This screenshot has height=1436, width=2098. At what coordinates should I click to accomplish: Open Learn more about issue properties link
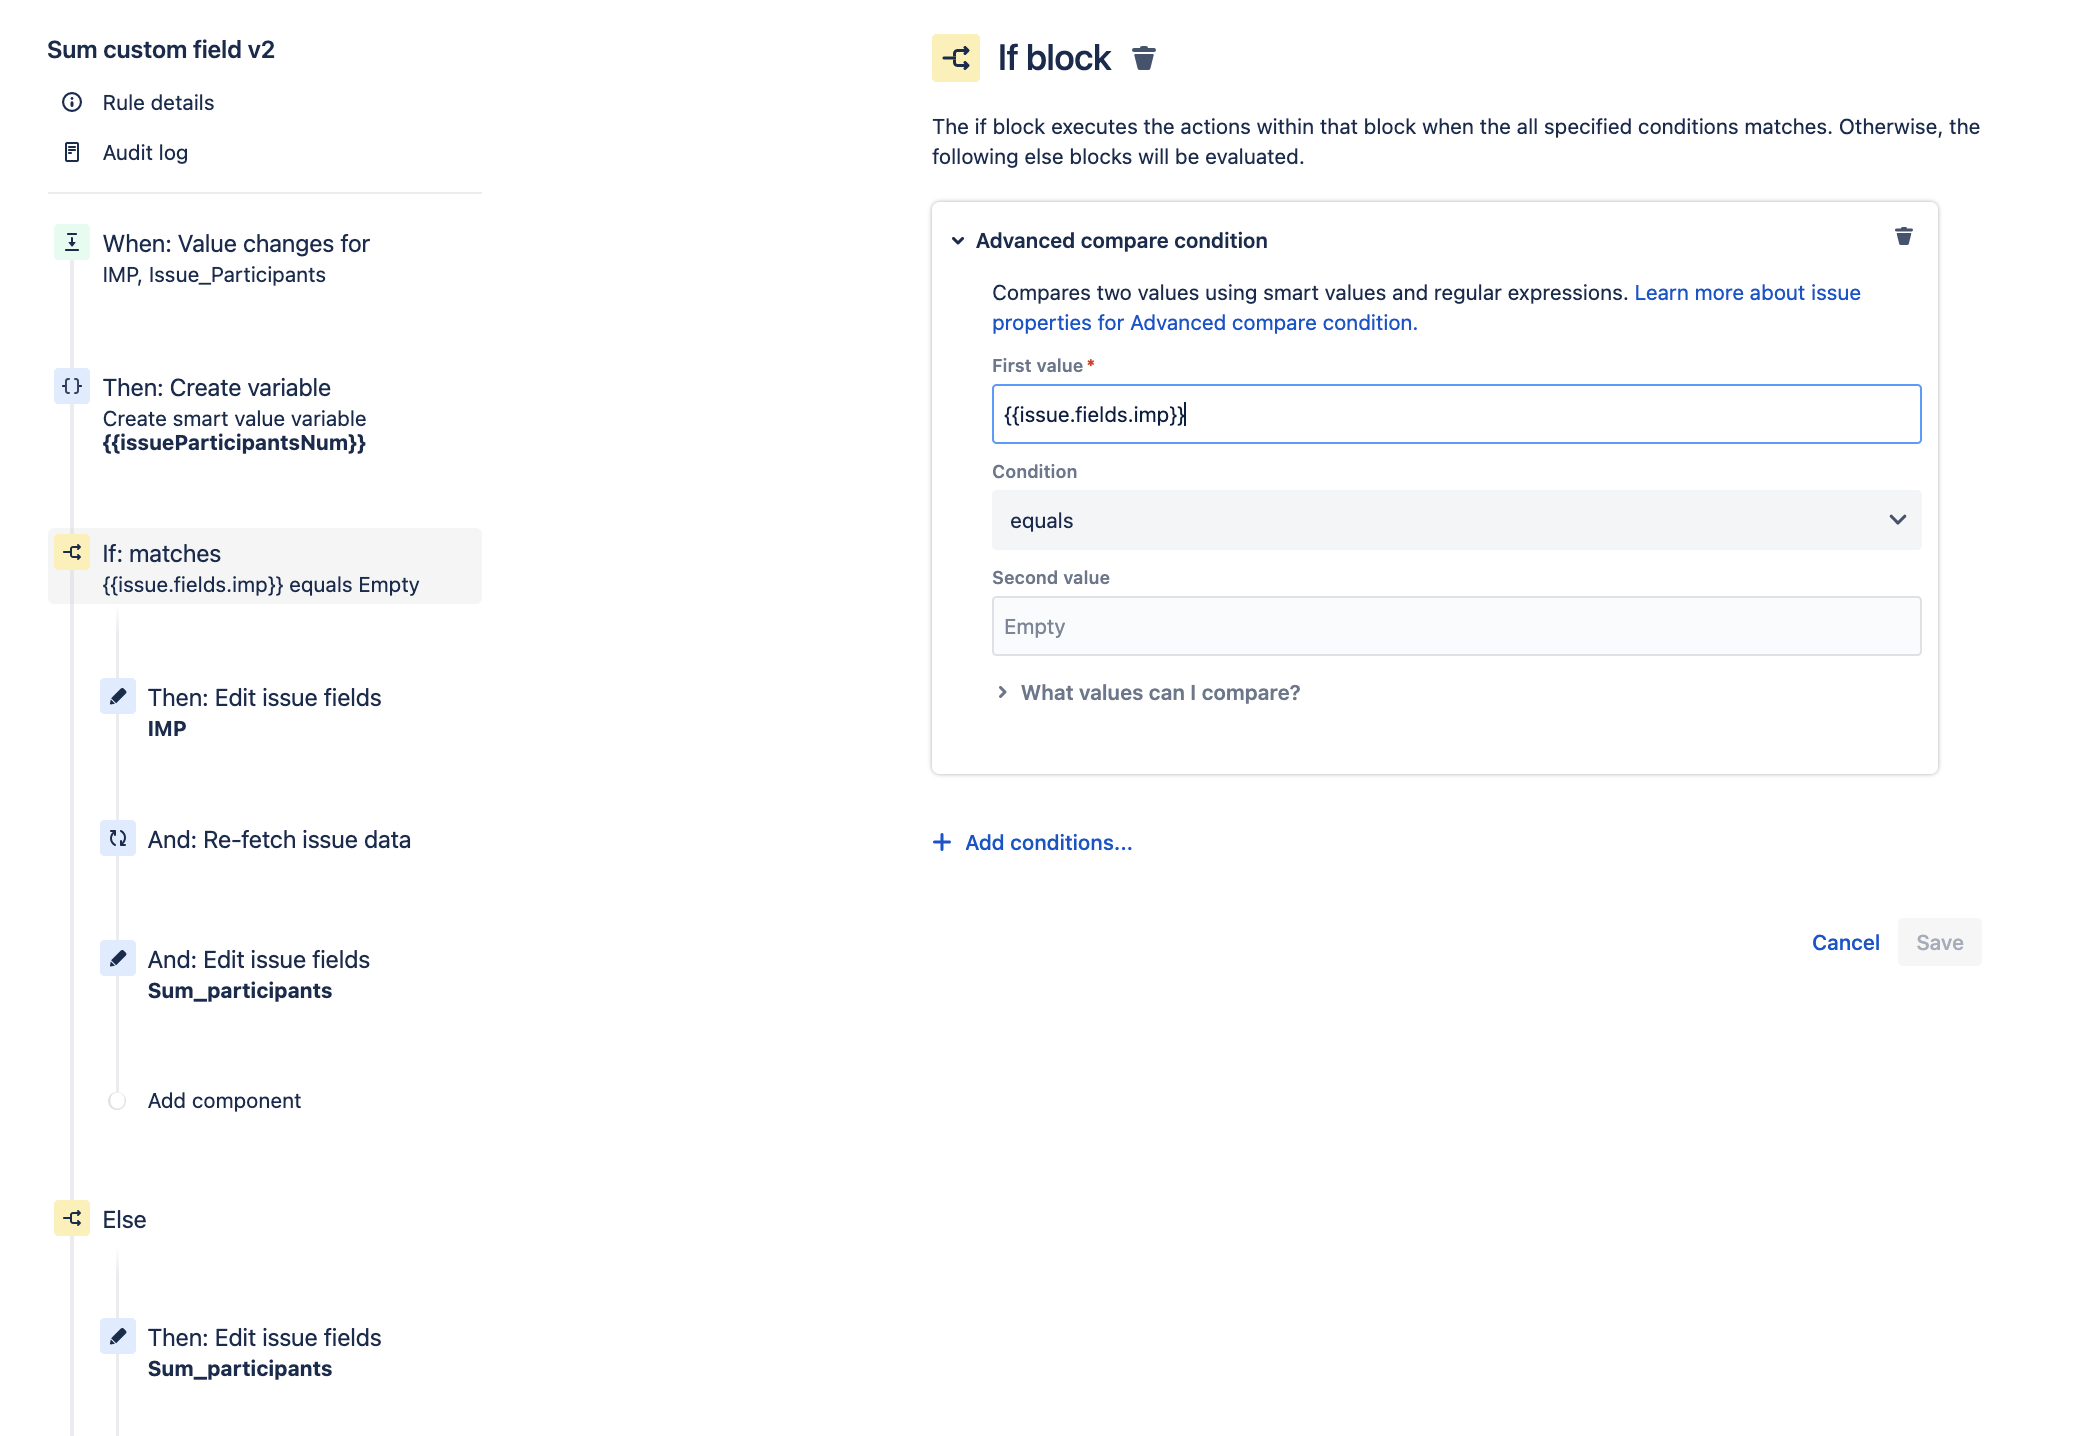click(1746, 293)
